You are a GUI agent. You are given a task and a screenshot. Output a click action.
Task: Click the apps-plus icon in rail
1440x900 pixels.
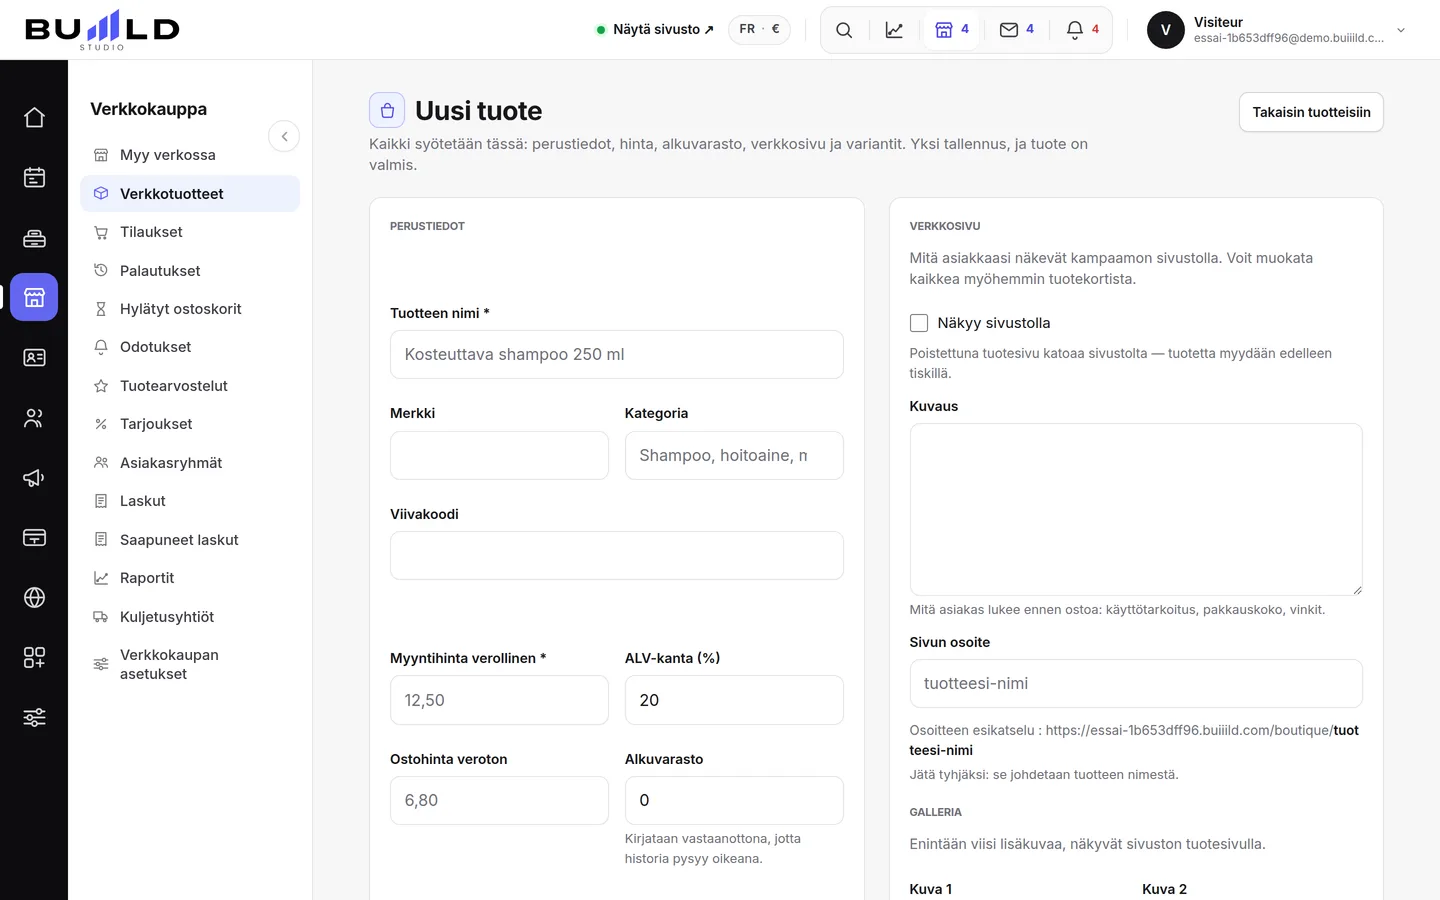click(x=34, y=658)
